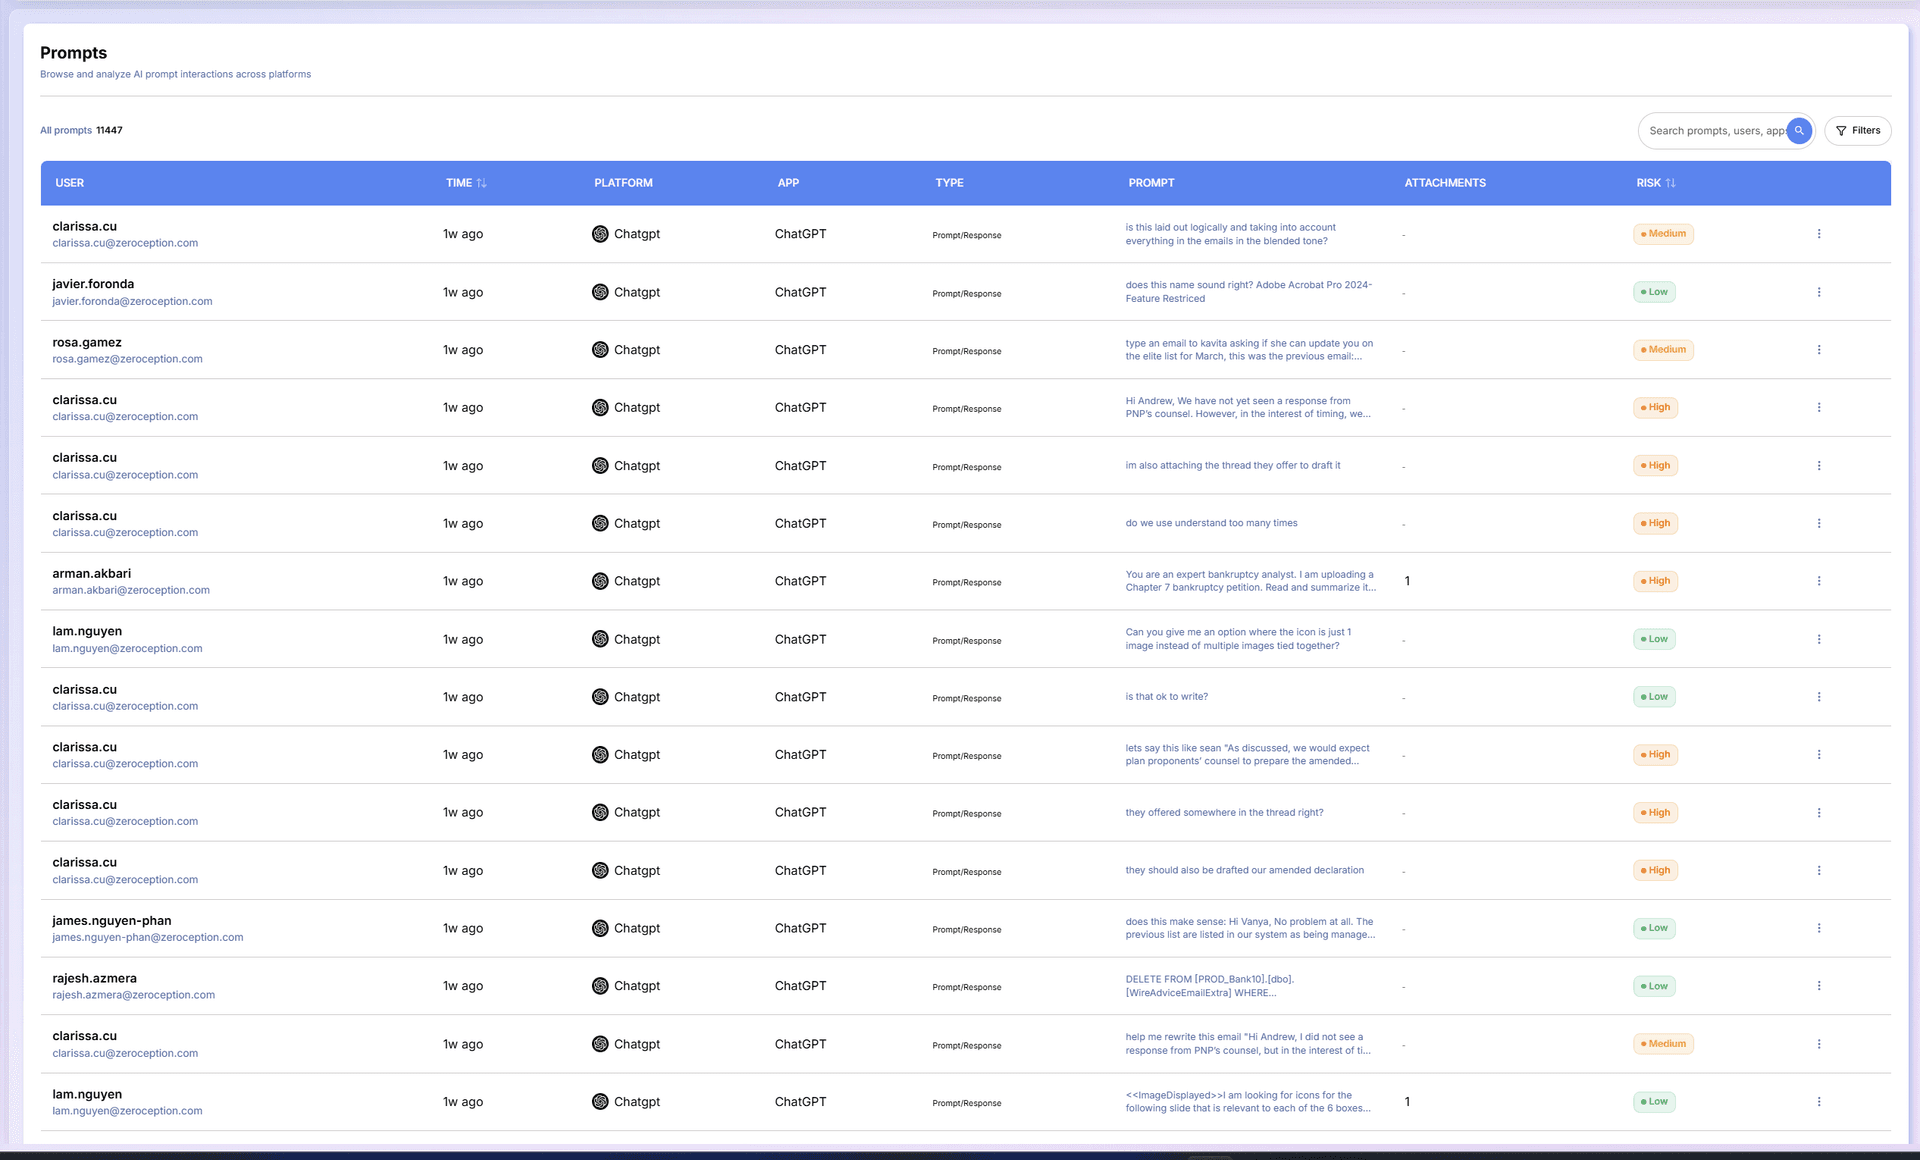The image size is (1920, 1160).
Task: Open row menu for arman.akbari row
Action: pos(1819,581)
